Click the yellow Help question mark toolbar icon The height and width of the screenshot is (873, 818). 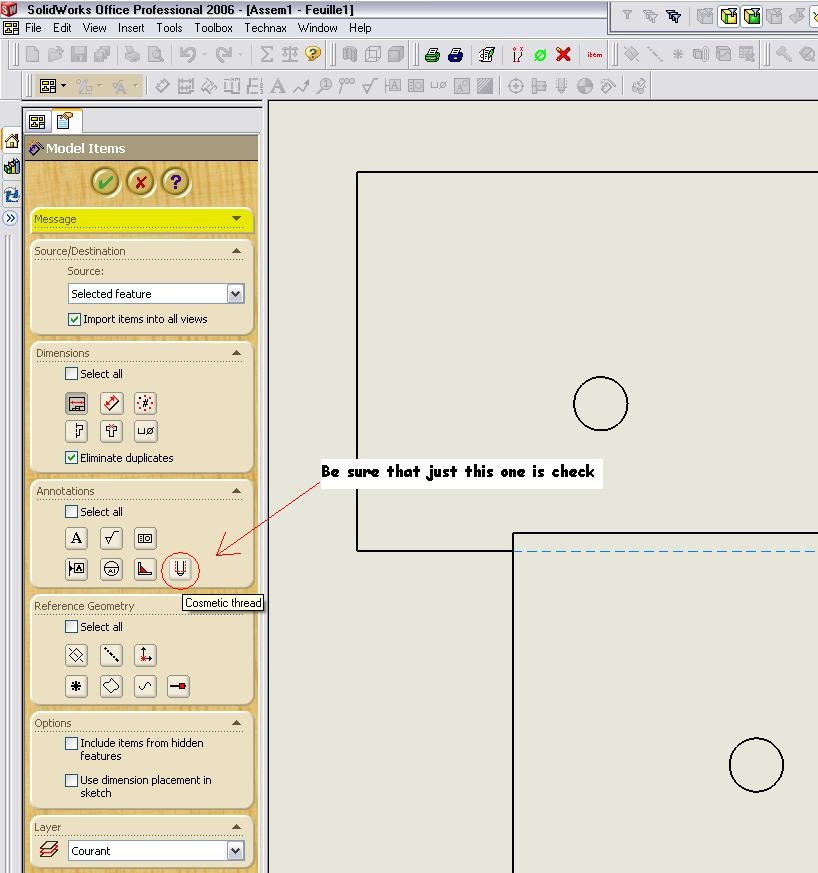click(314, 54)
